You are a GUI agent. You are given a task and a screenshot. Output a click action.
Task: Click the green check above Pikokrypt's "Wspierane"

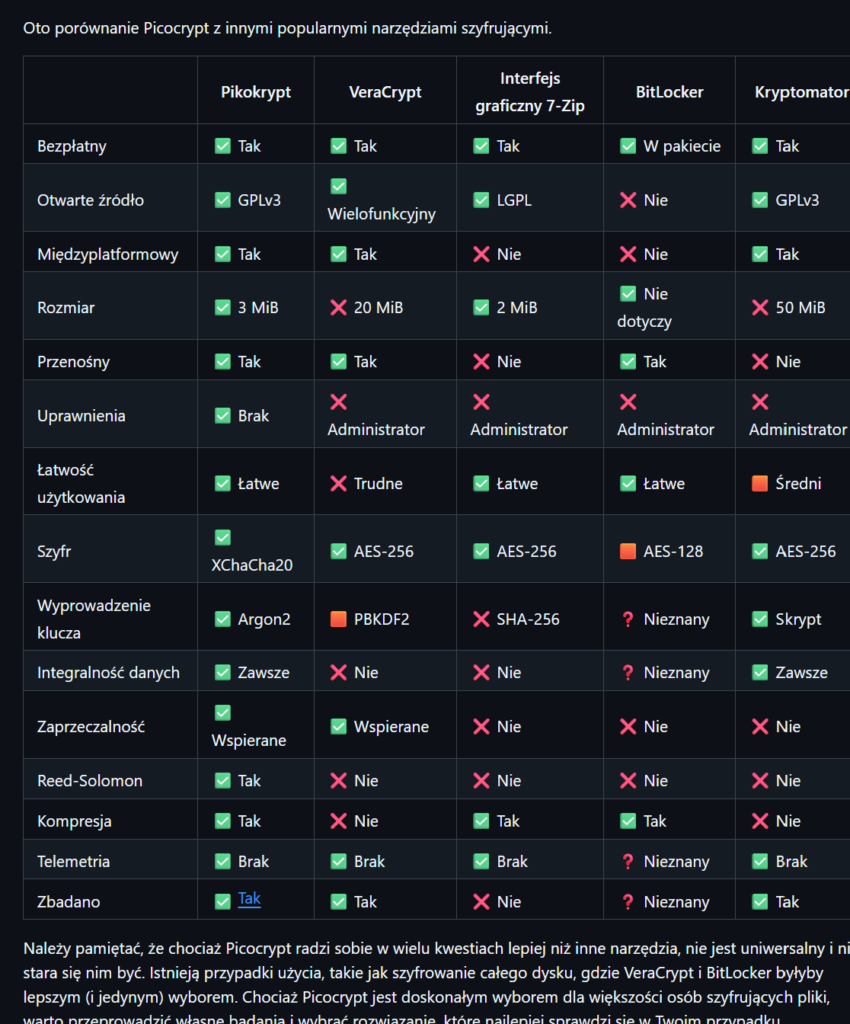(x=223, y=713)
